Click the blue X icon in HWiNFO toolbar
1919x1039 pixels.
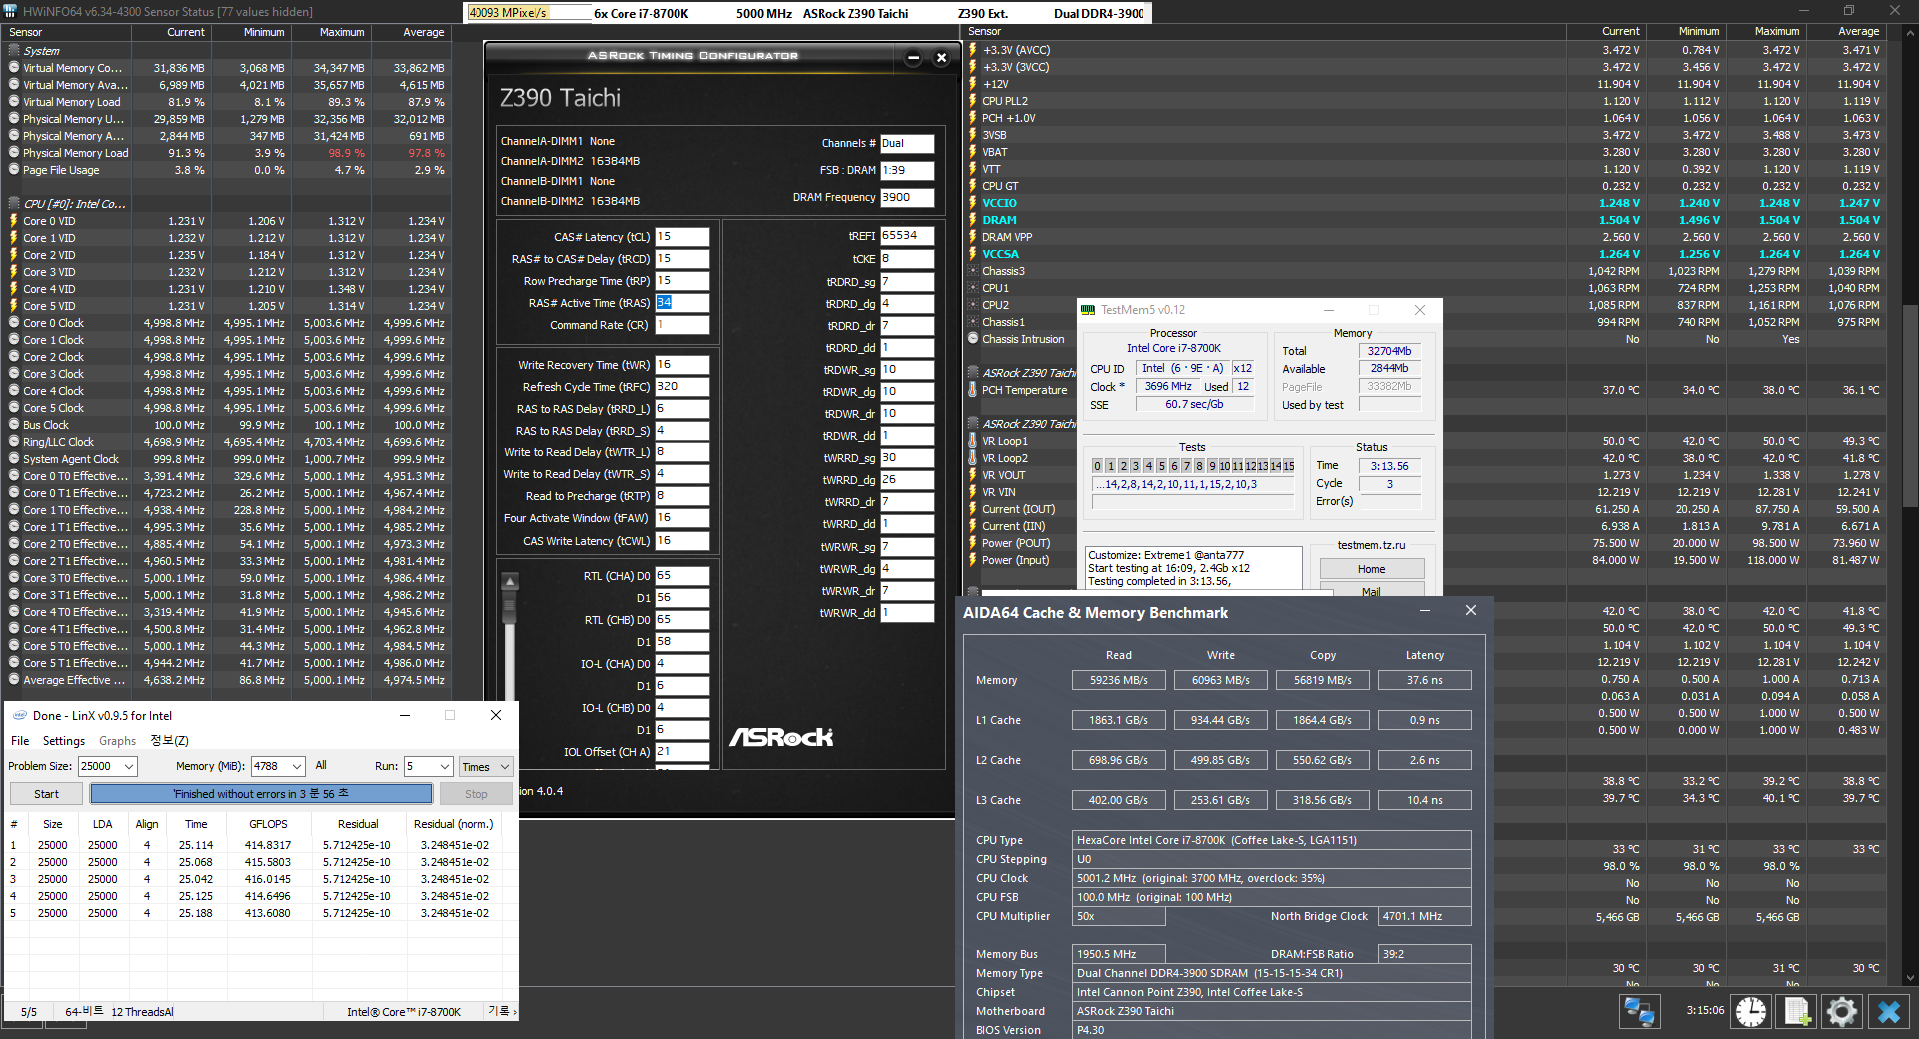tap(1888, 1011)
